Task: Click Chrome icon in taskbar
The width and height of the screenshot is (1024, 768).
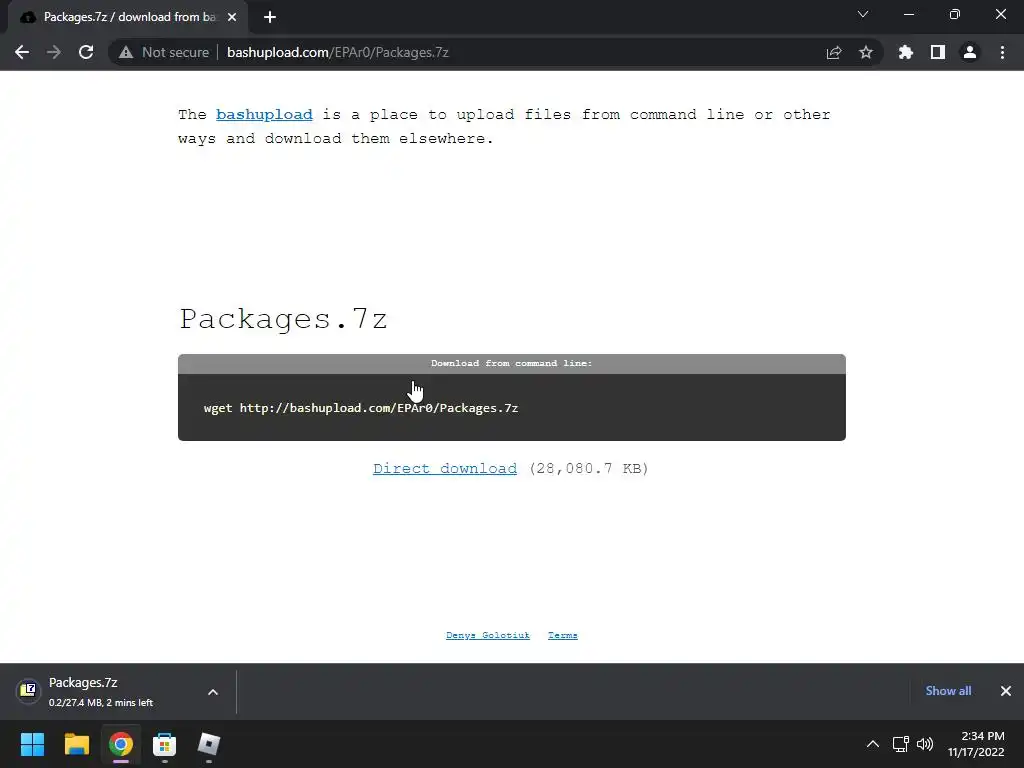Action: 121,744
